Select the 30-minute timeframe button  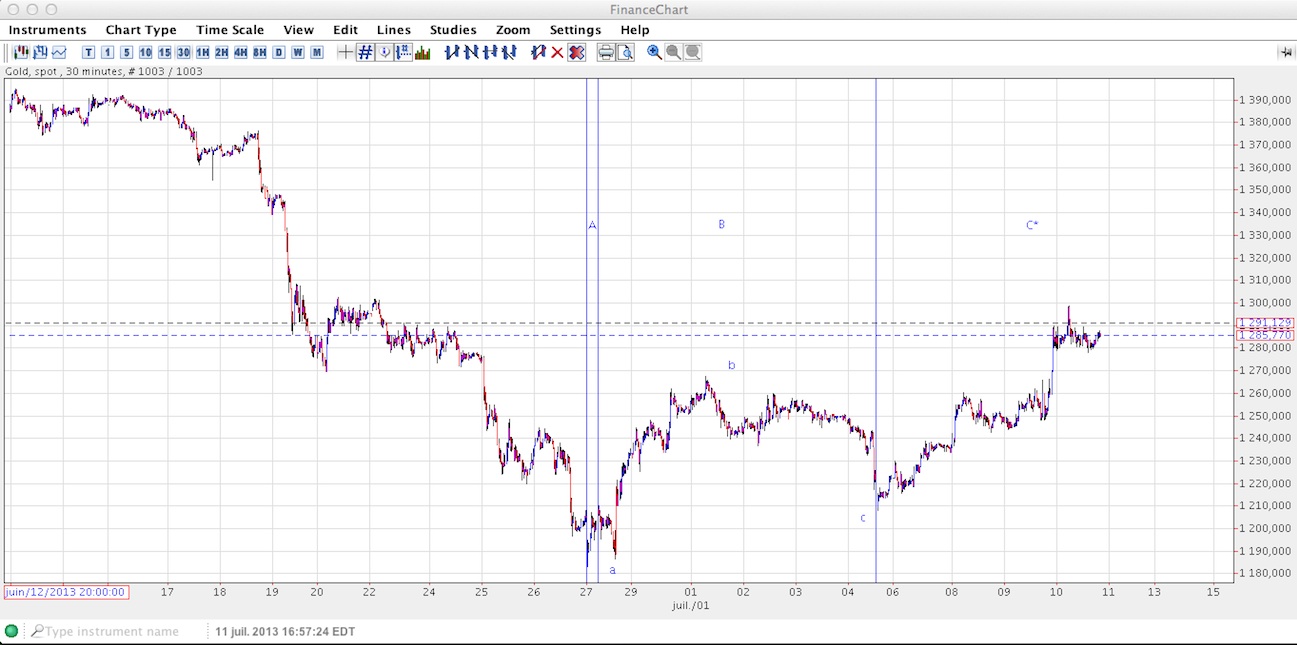(x=184, y=52)
